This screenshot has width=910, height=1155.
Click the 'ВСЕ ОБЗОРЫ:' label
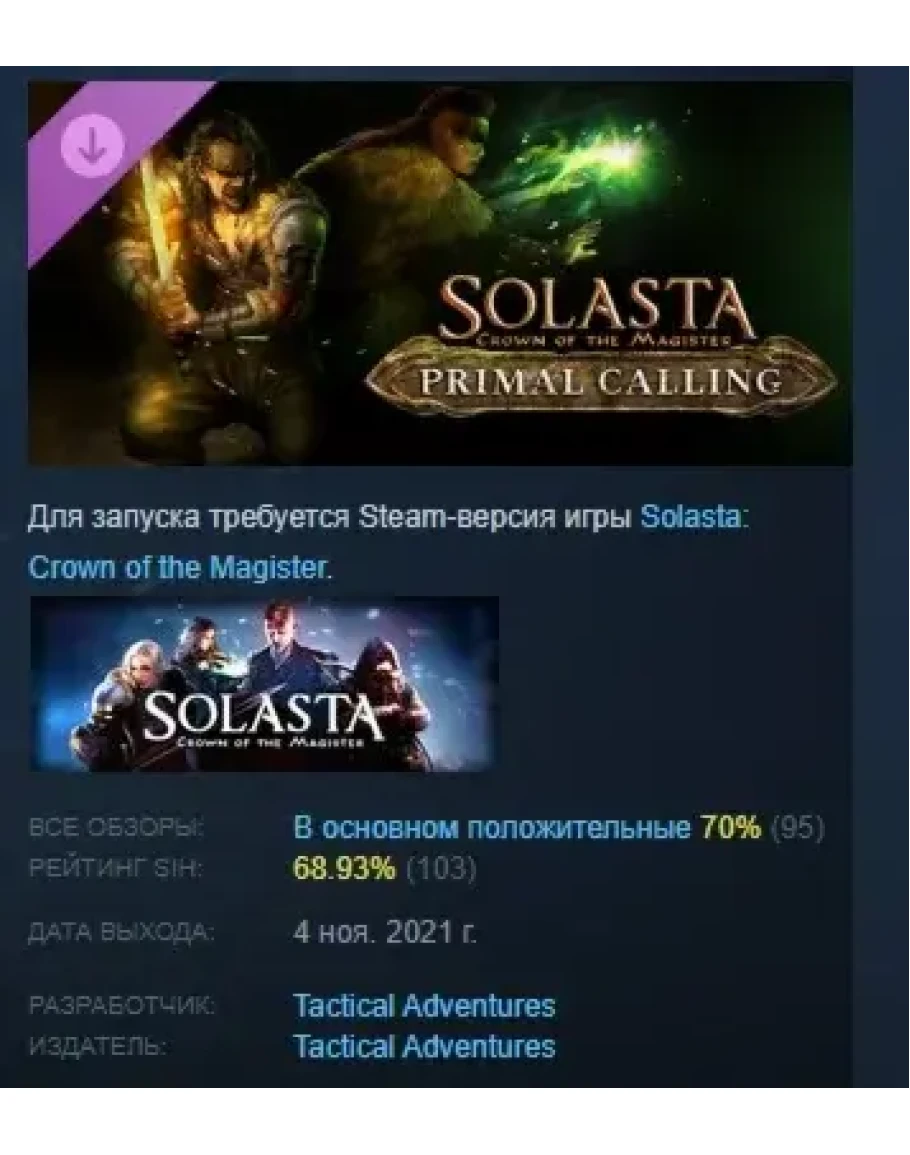(x=116, y=828)
